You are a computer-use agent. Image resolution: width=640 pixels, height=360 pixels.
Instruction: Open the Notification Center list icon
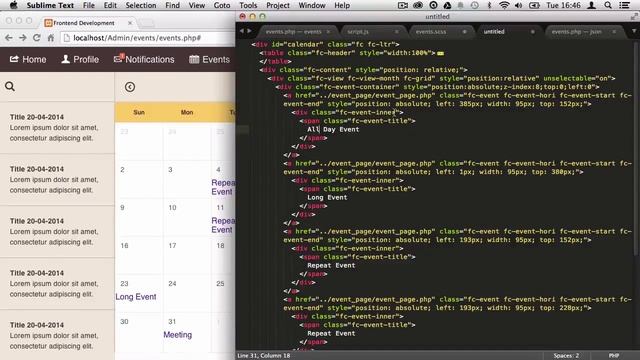pos(624,5)
